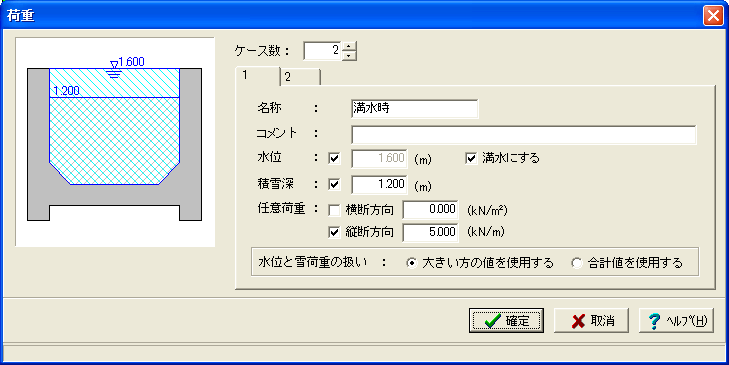
Task: Decrease case count with down arrow
Action: [x=349, y=56]
